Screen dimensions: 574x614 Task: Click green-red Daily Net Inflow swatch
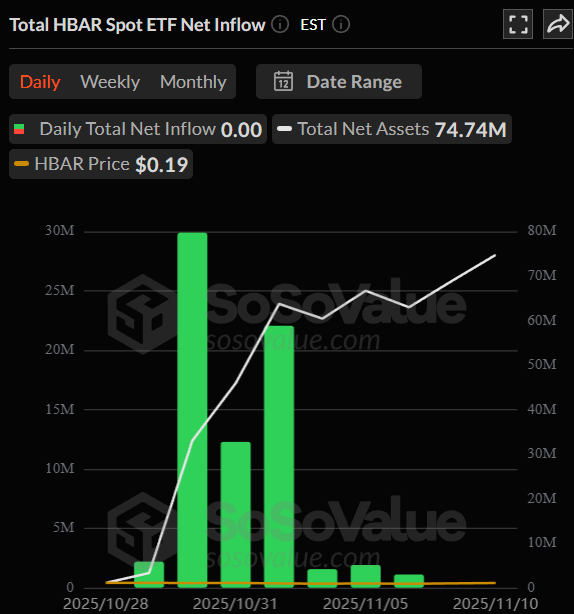pyautogui.click(x=19, y=129)
